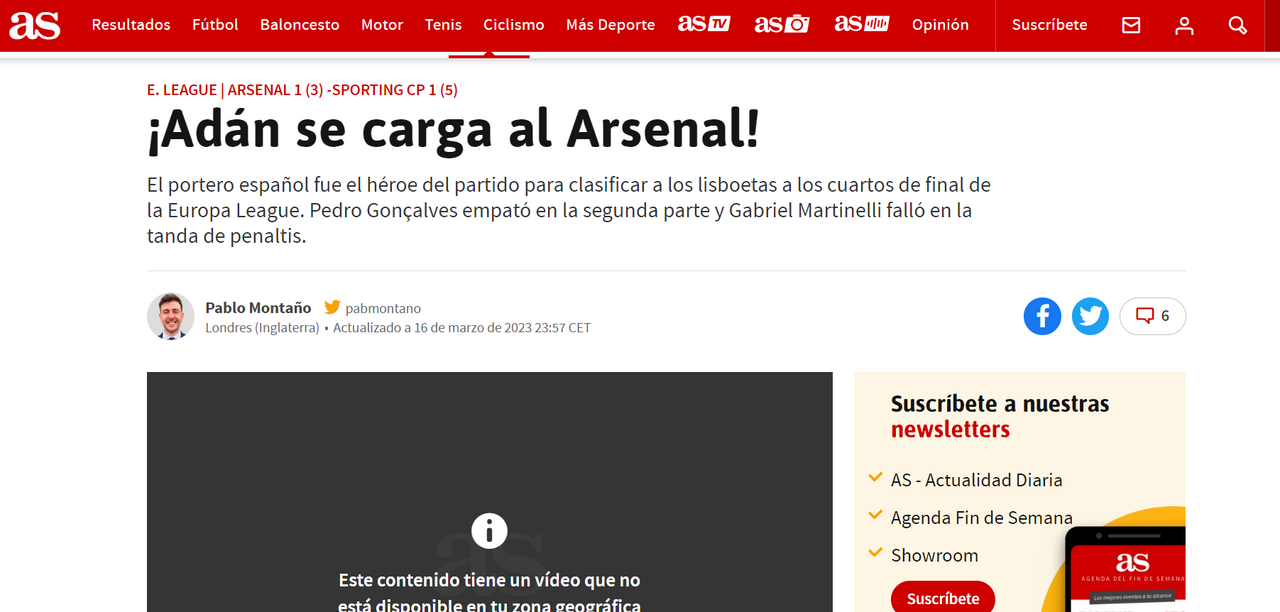Click the red Suscríbete newsletter button
1280x612 pixels.
[x=943, y=598]
